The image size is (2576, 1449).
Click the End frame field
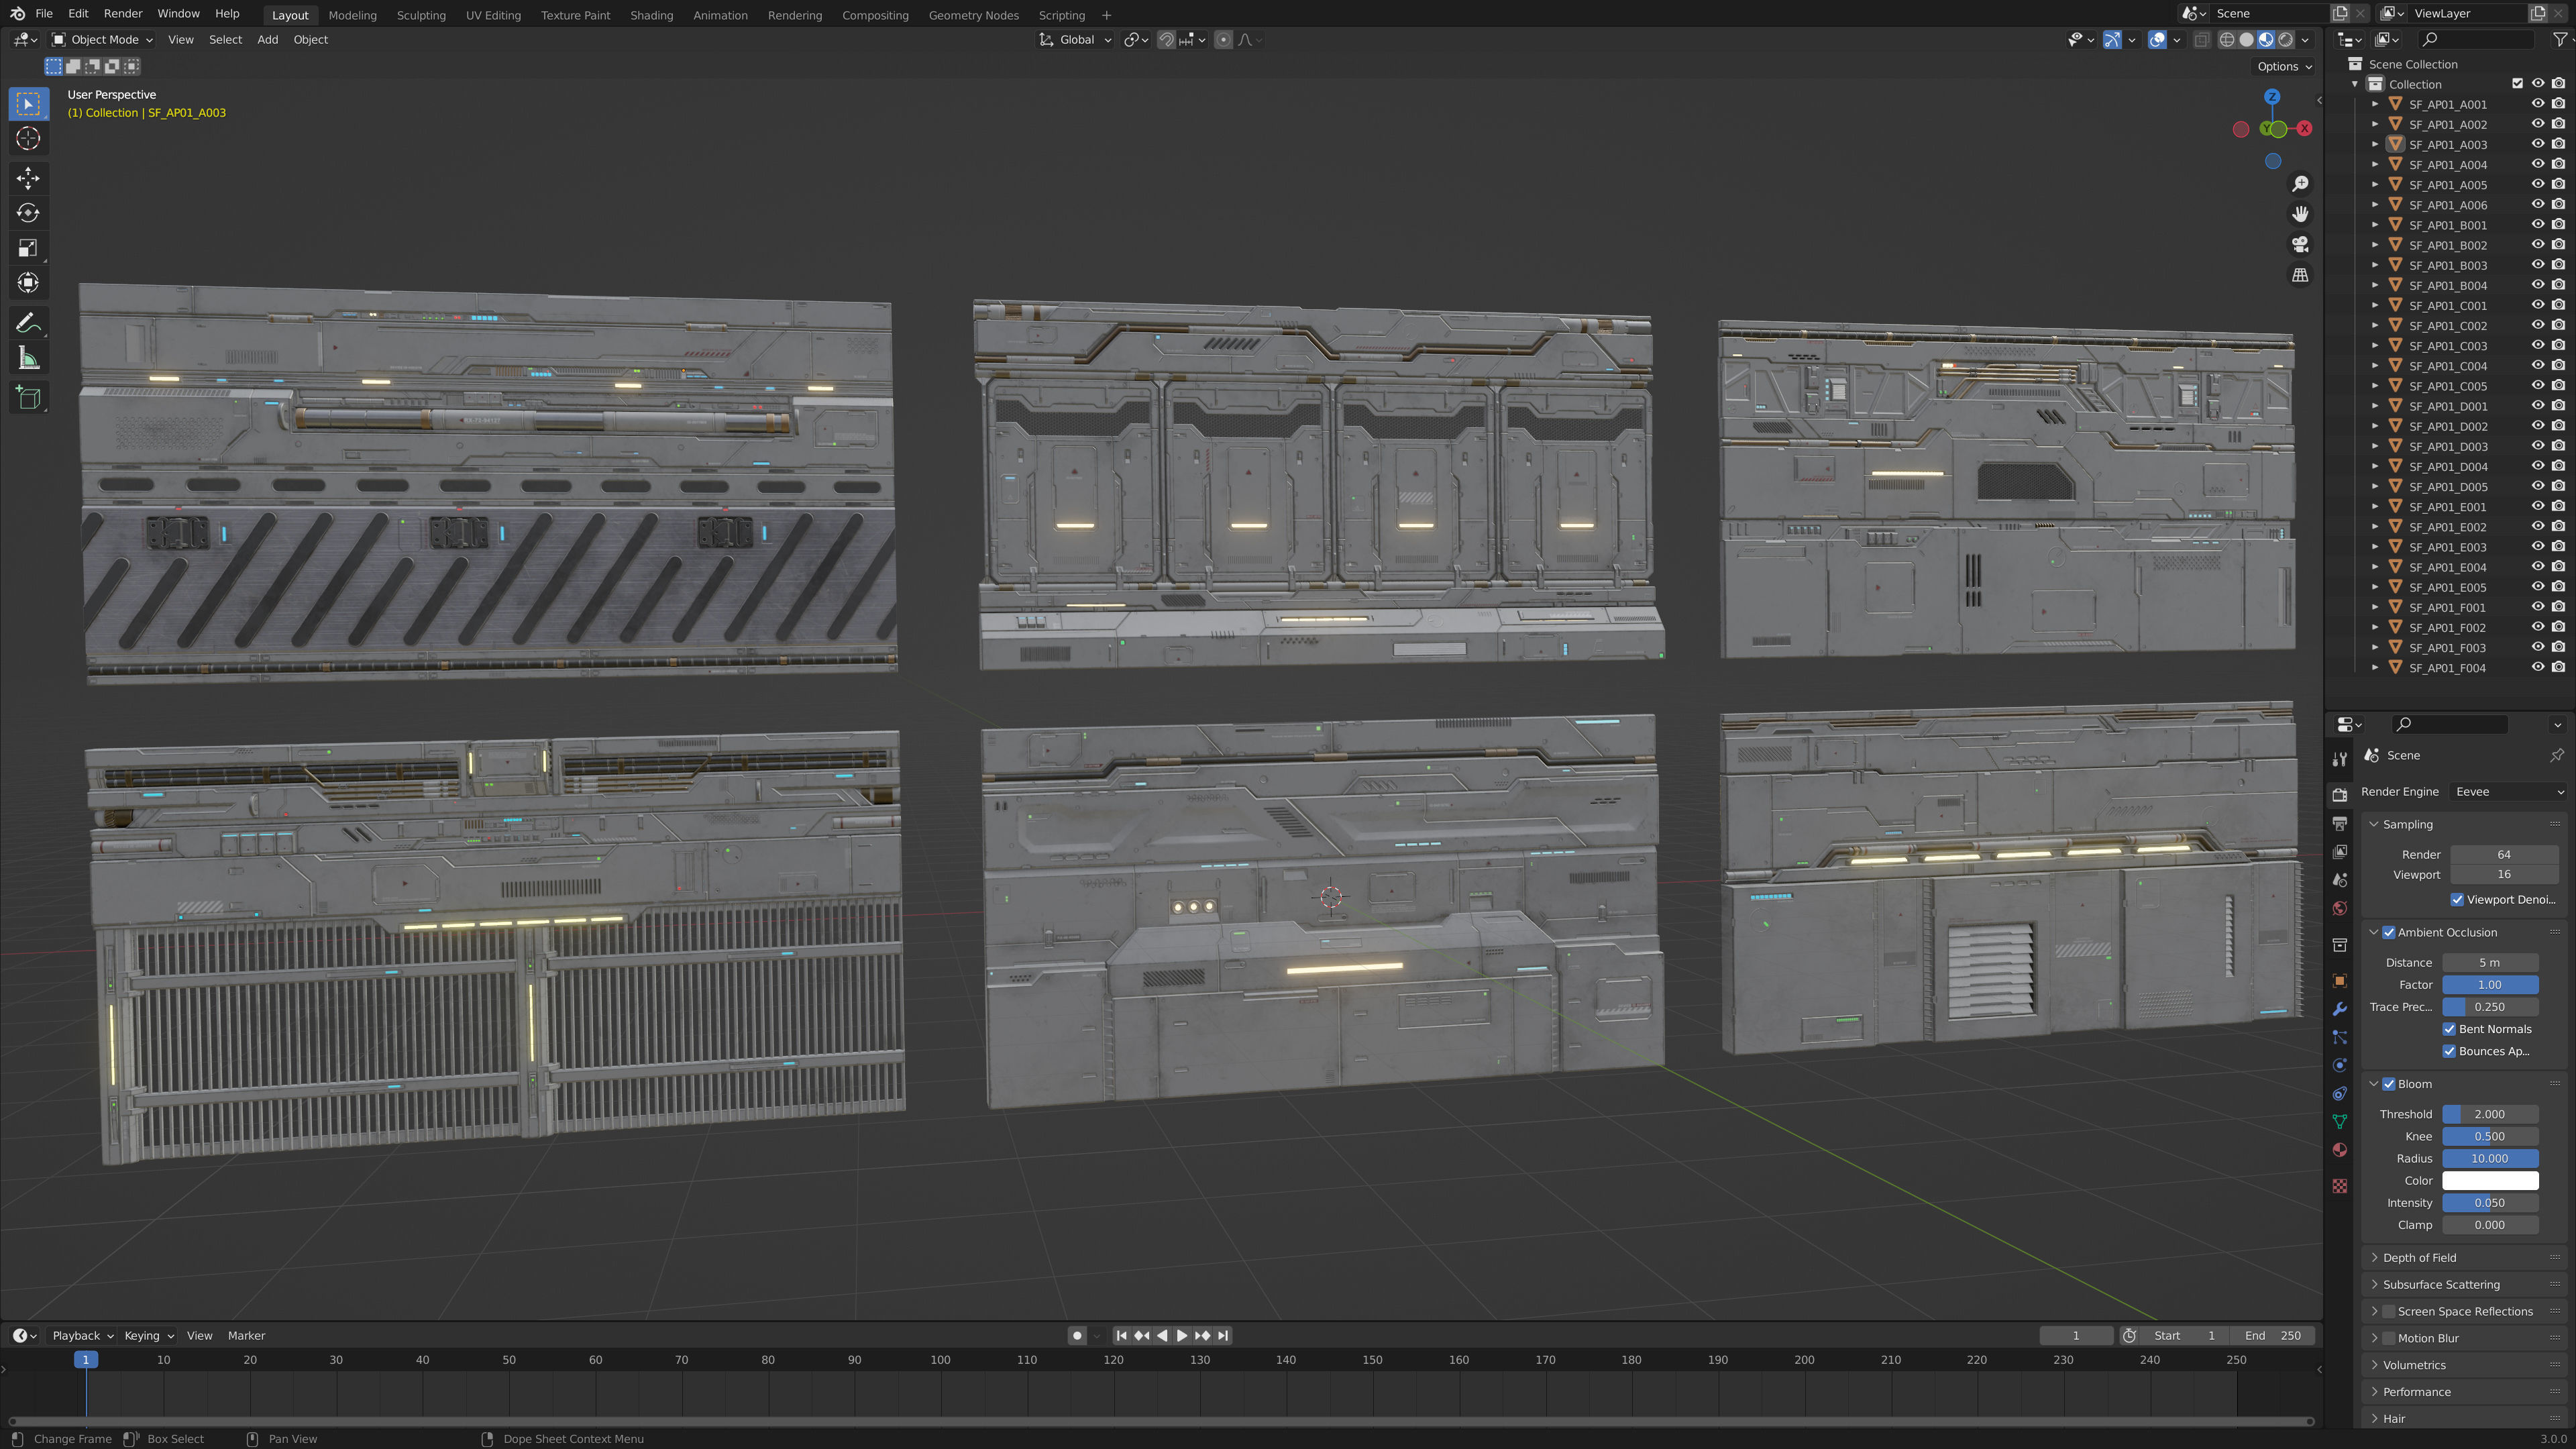click(2272, 1336)
